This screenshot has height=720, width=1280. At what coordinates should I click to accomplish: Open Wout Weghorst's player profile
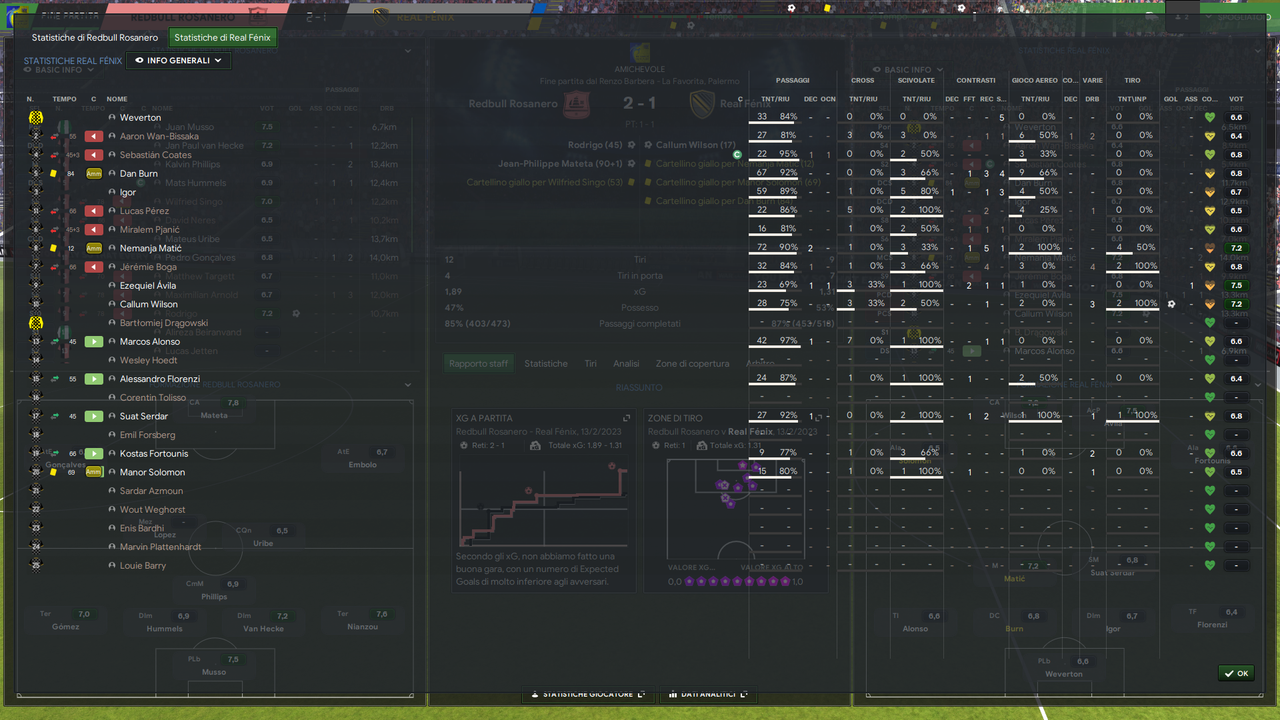coord(153,510)
